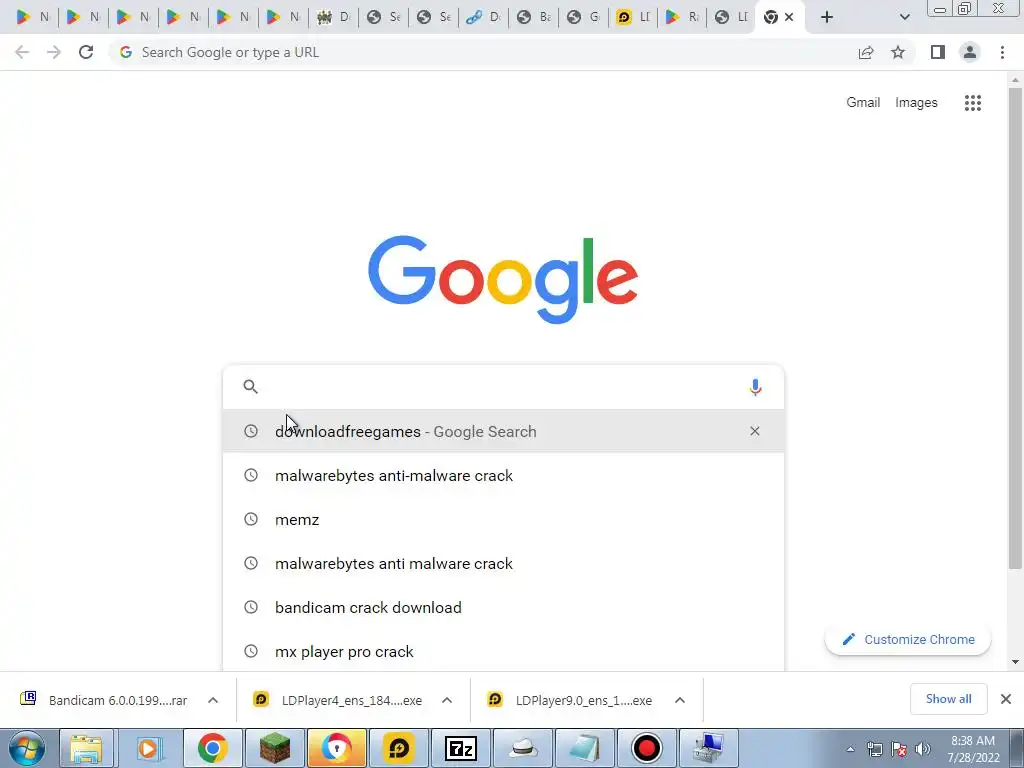1024x768 pixels.
Task: Show hidden system tray icons
Action: (850, 749)
